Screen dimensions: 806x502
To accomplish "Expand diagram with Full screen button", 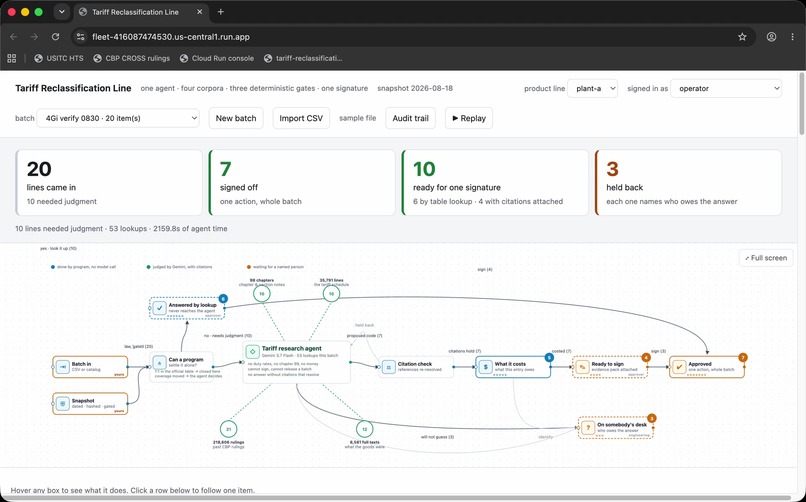I will point(766,258).
